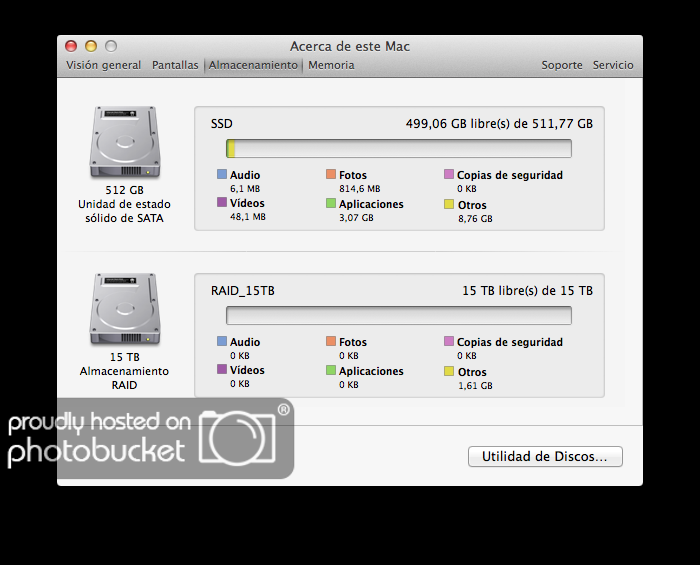Click the Servicio link
Image resolution: width=700 pixels, height=565 pixels.
[613, 65]
